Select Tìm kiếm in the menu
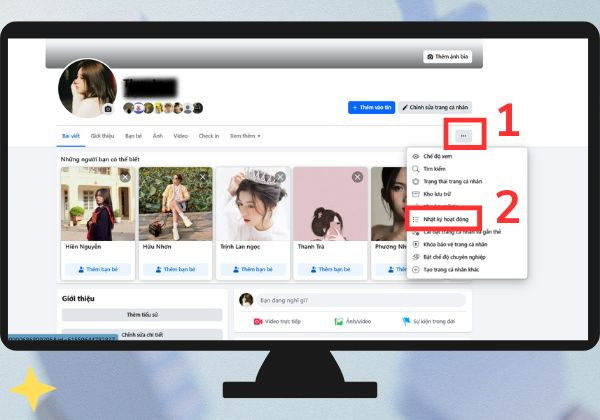 tap(466, 169)
